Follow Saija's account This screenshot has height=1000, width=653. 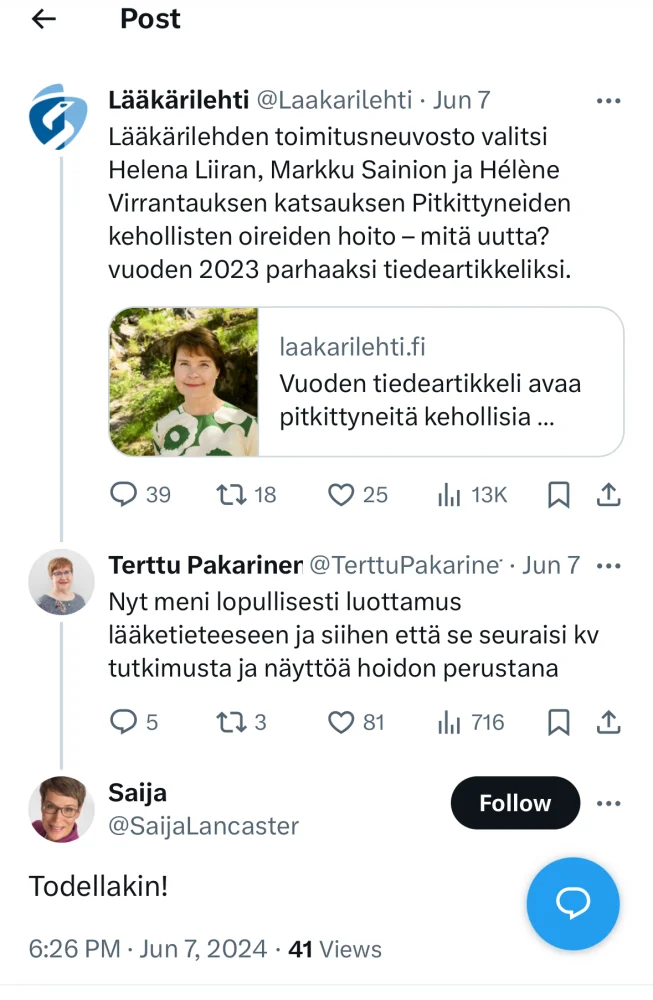tap(515, 803)
